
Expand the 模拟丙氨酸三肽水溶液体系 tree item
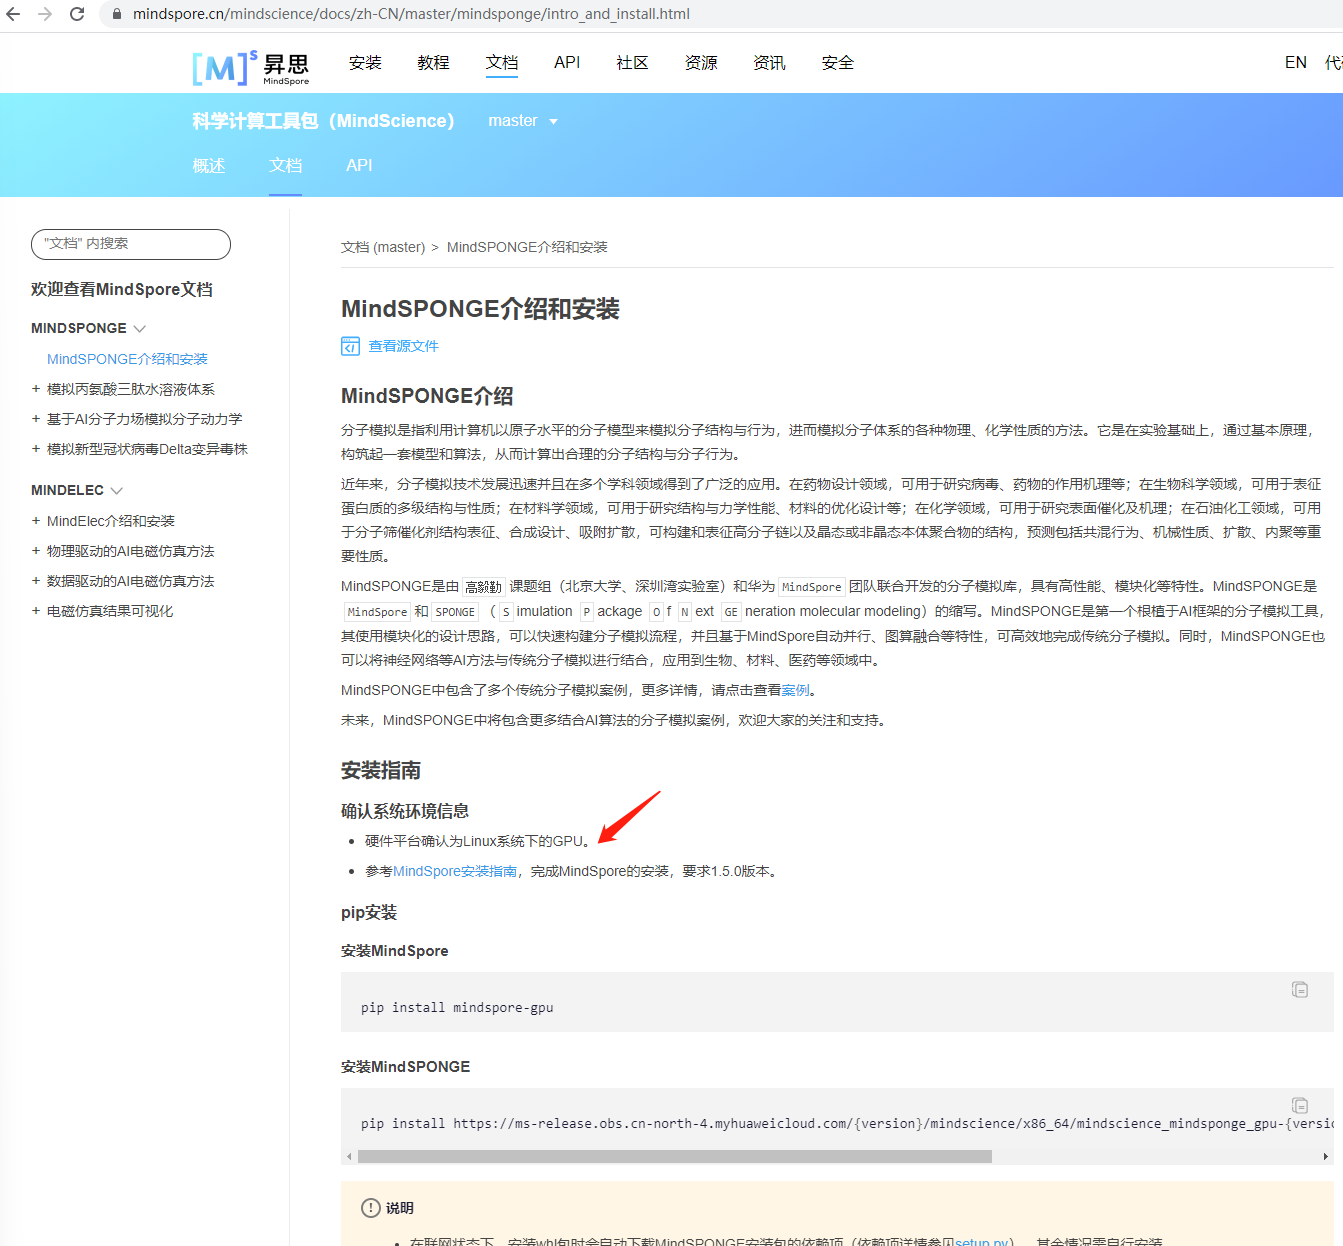(36, 389)
